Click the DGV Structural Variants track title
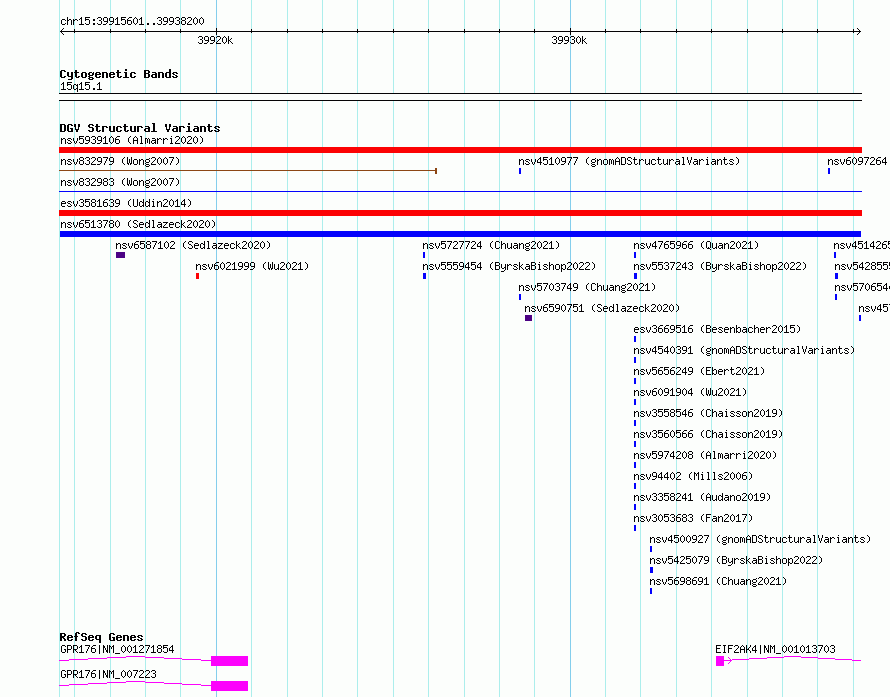The height and width of the screenshot is (697, 890). (140, 128)
